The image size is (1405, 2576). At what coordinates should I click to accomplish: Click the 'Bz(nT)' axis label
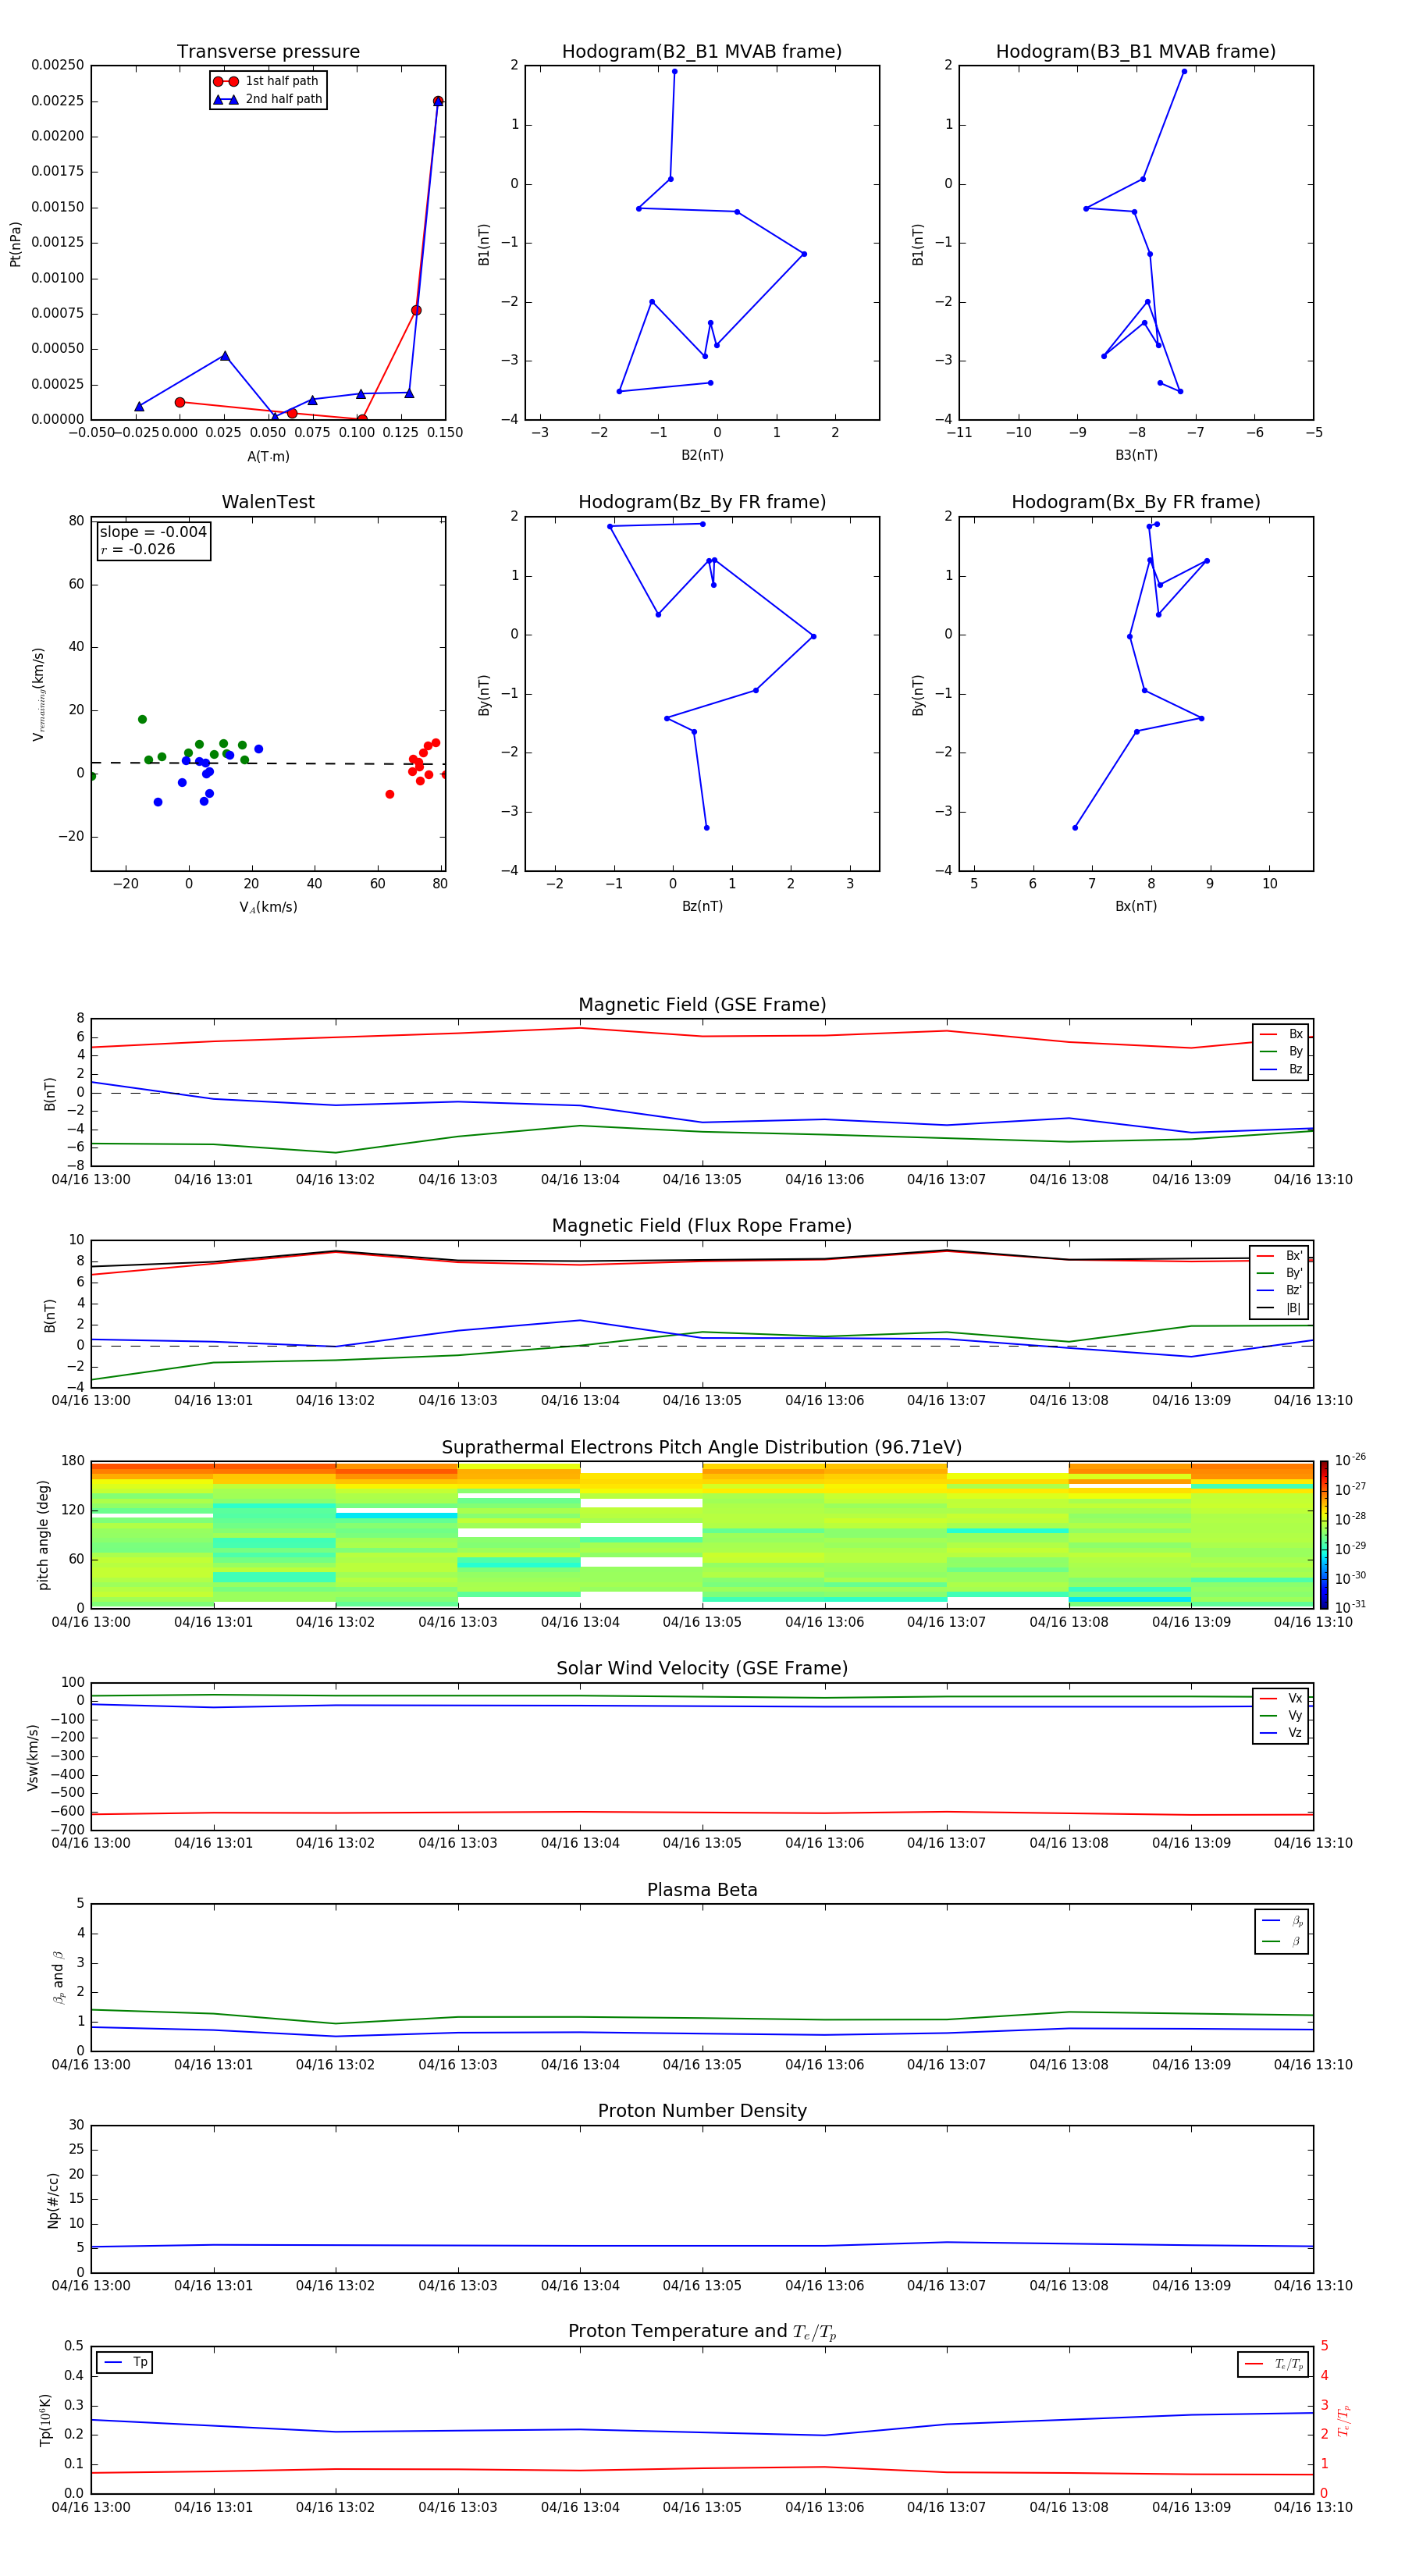tap(702, 906)
